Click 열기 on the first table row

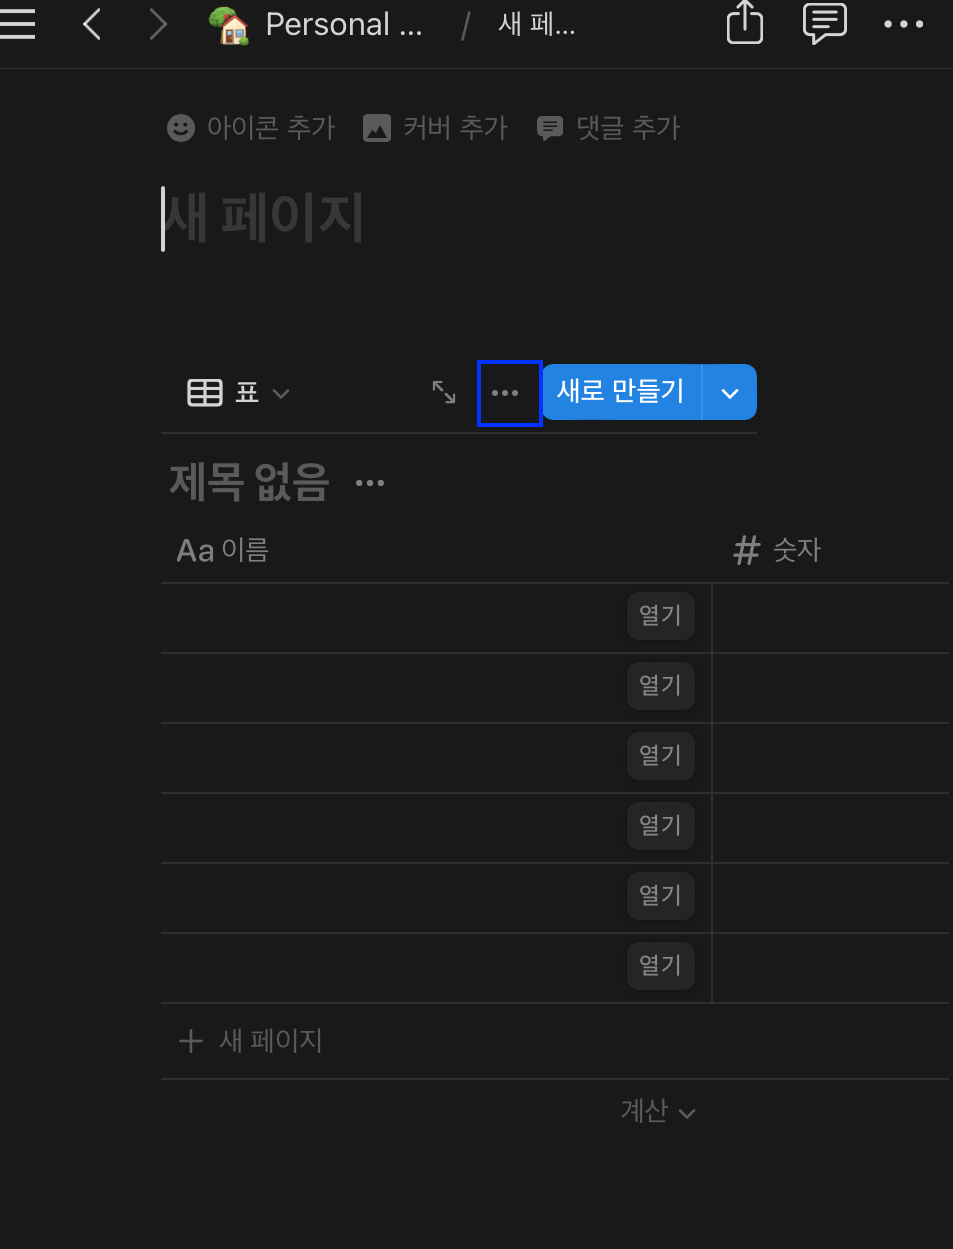coord(660,615)
